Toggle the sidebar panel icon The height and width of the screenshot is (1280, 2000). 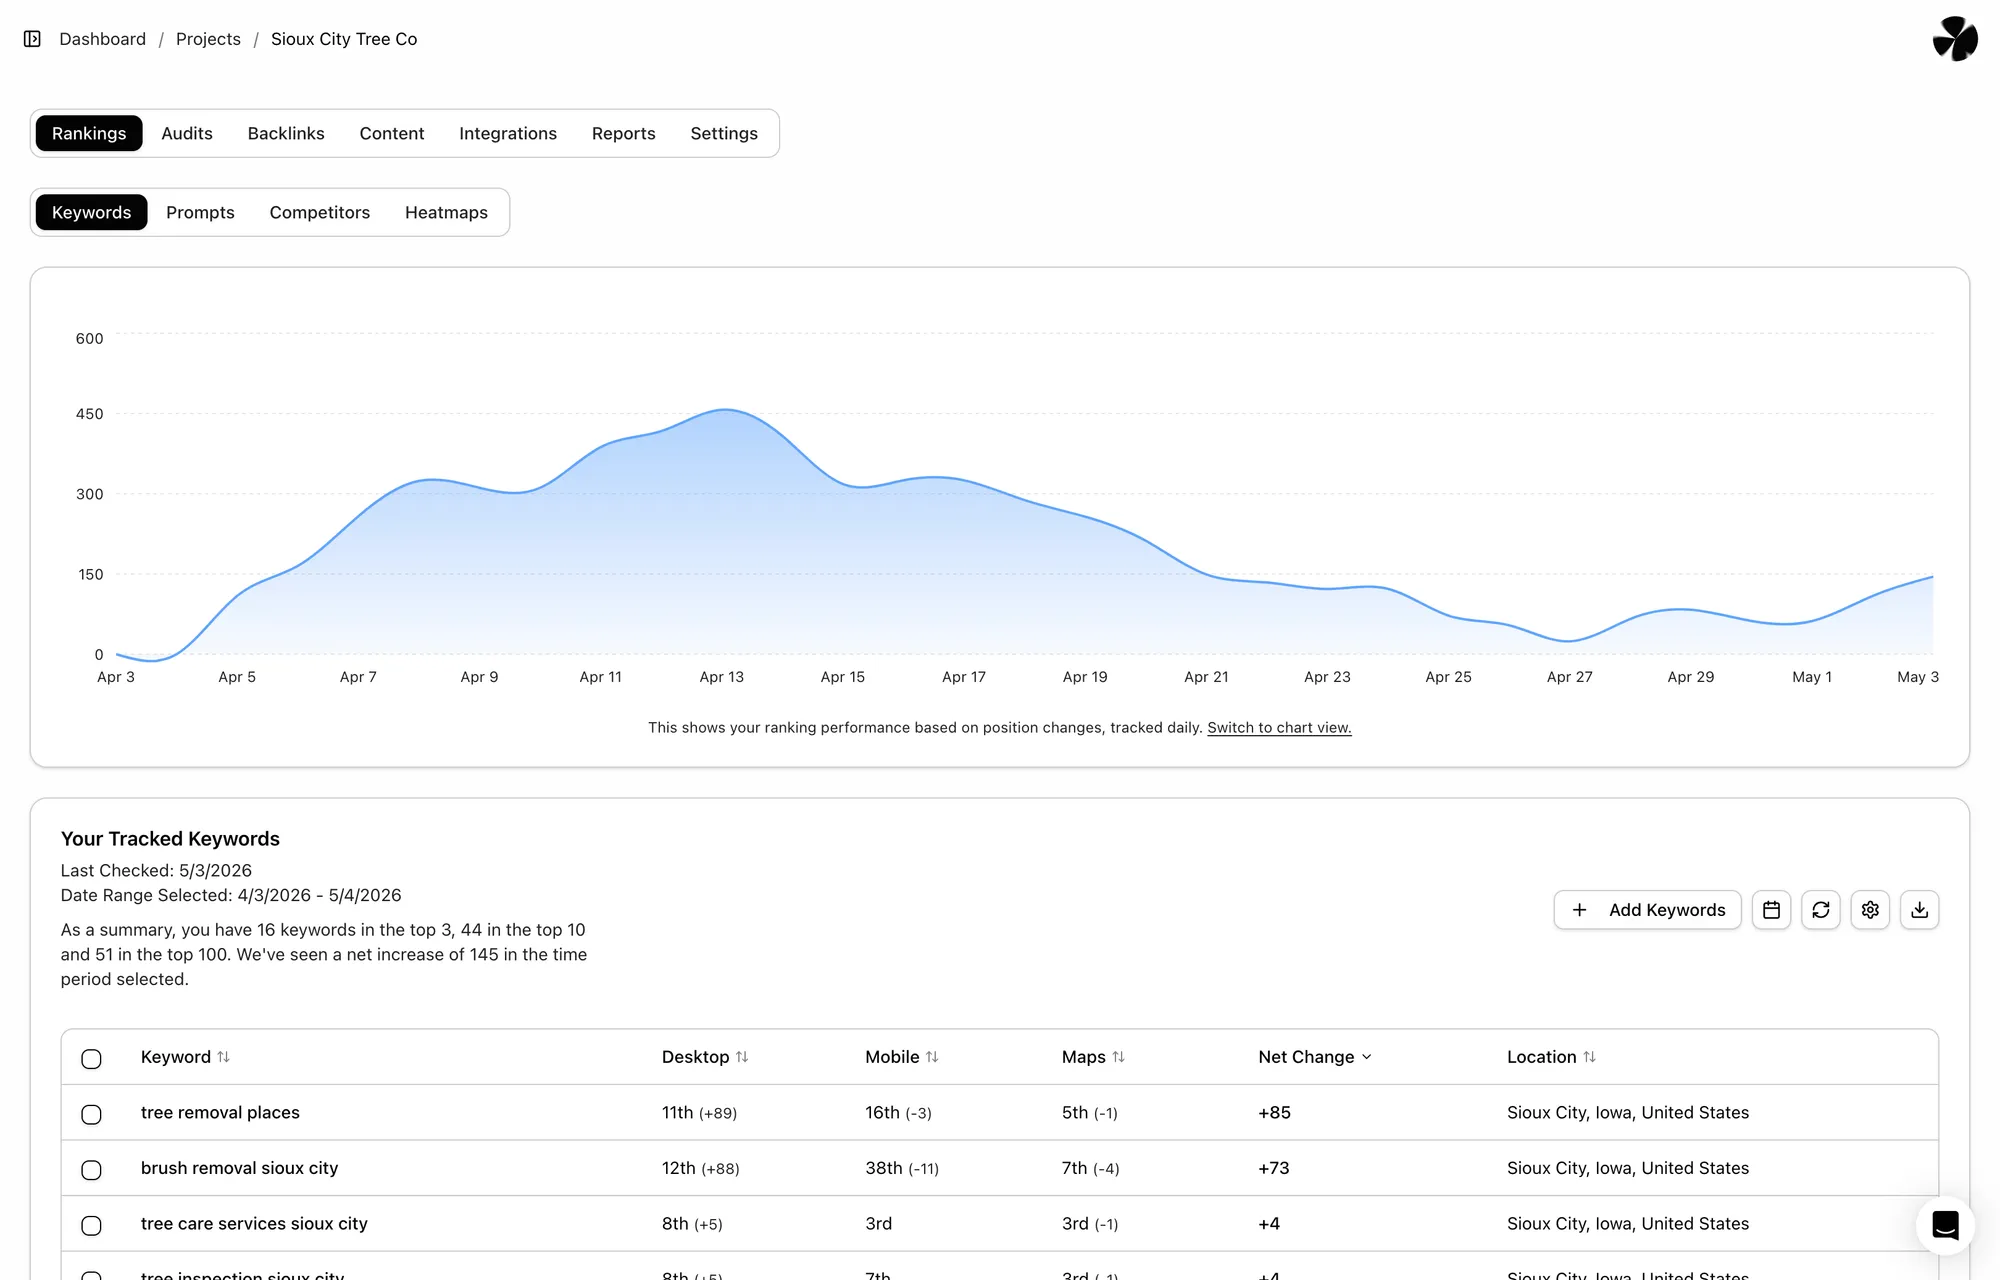(x=32, y=39)
